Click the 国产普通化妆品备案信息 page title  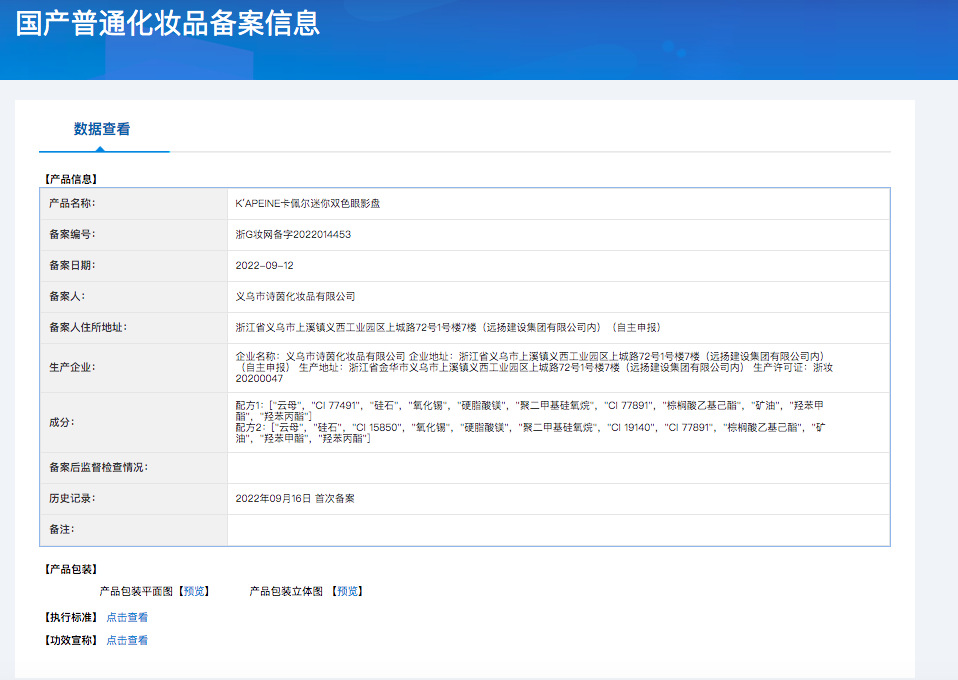pos(167,23)
